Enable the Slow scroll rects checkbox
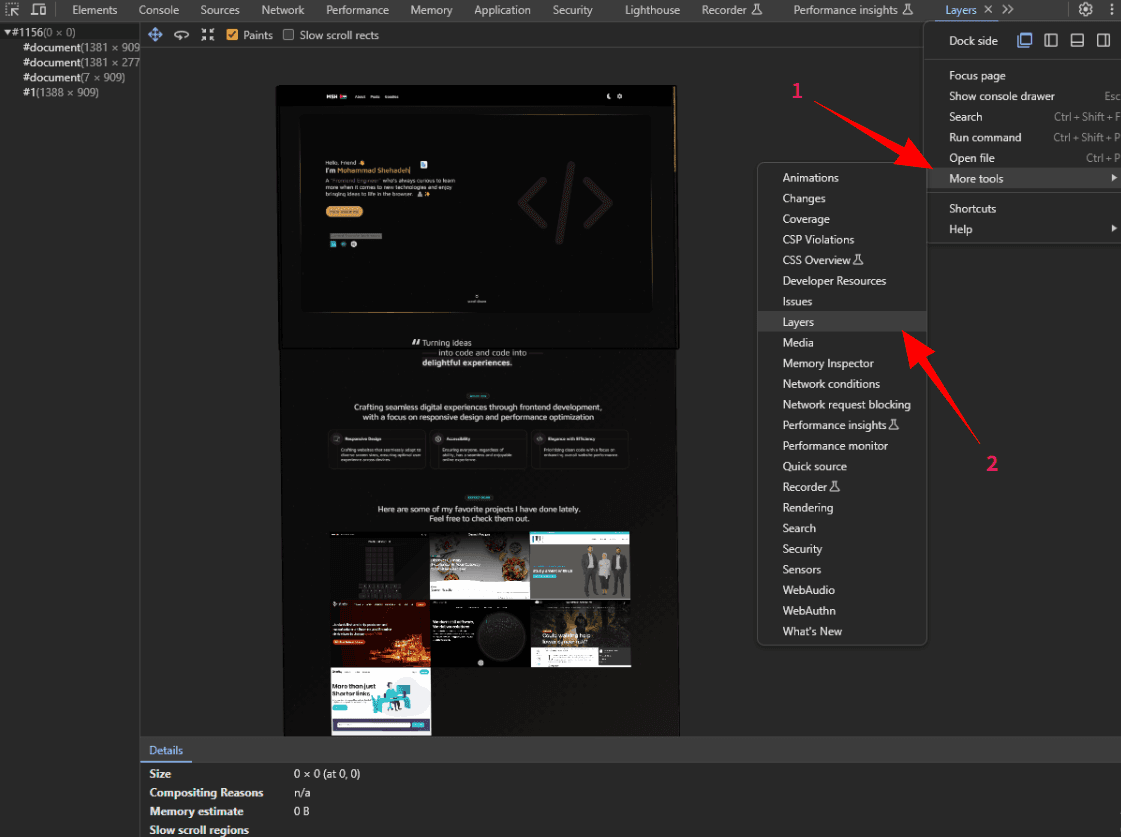1121x837 pixels. (x=289, y=35)
